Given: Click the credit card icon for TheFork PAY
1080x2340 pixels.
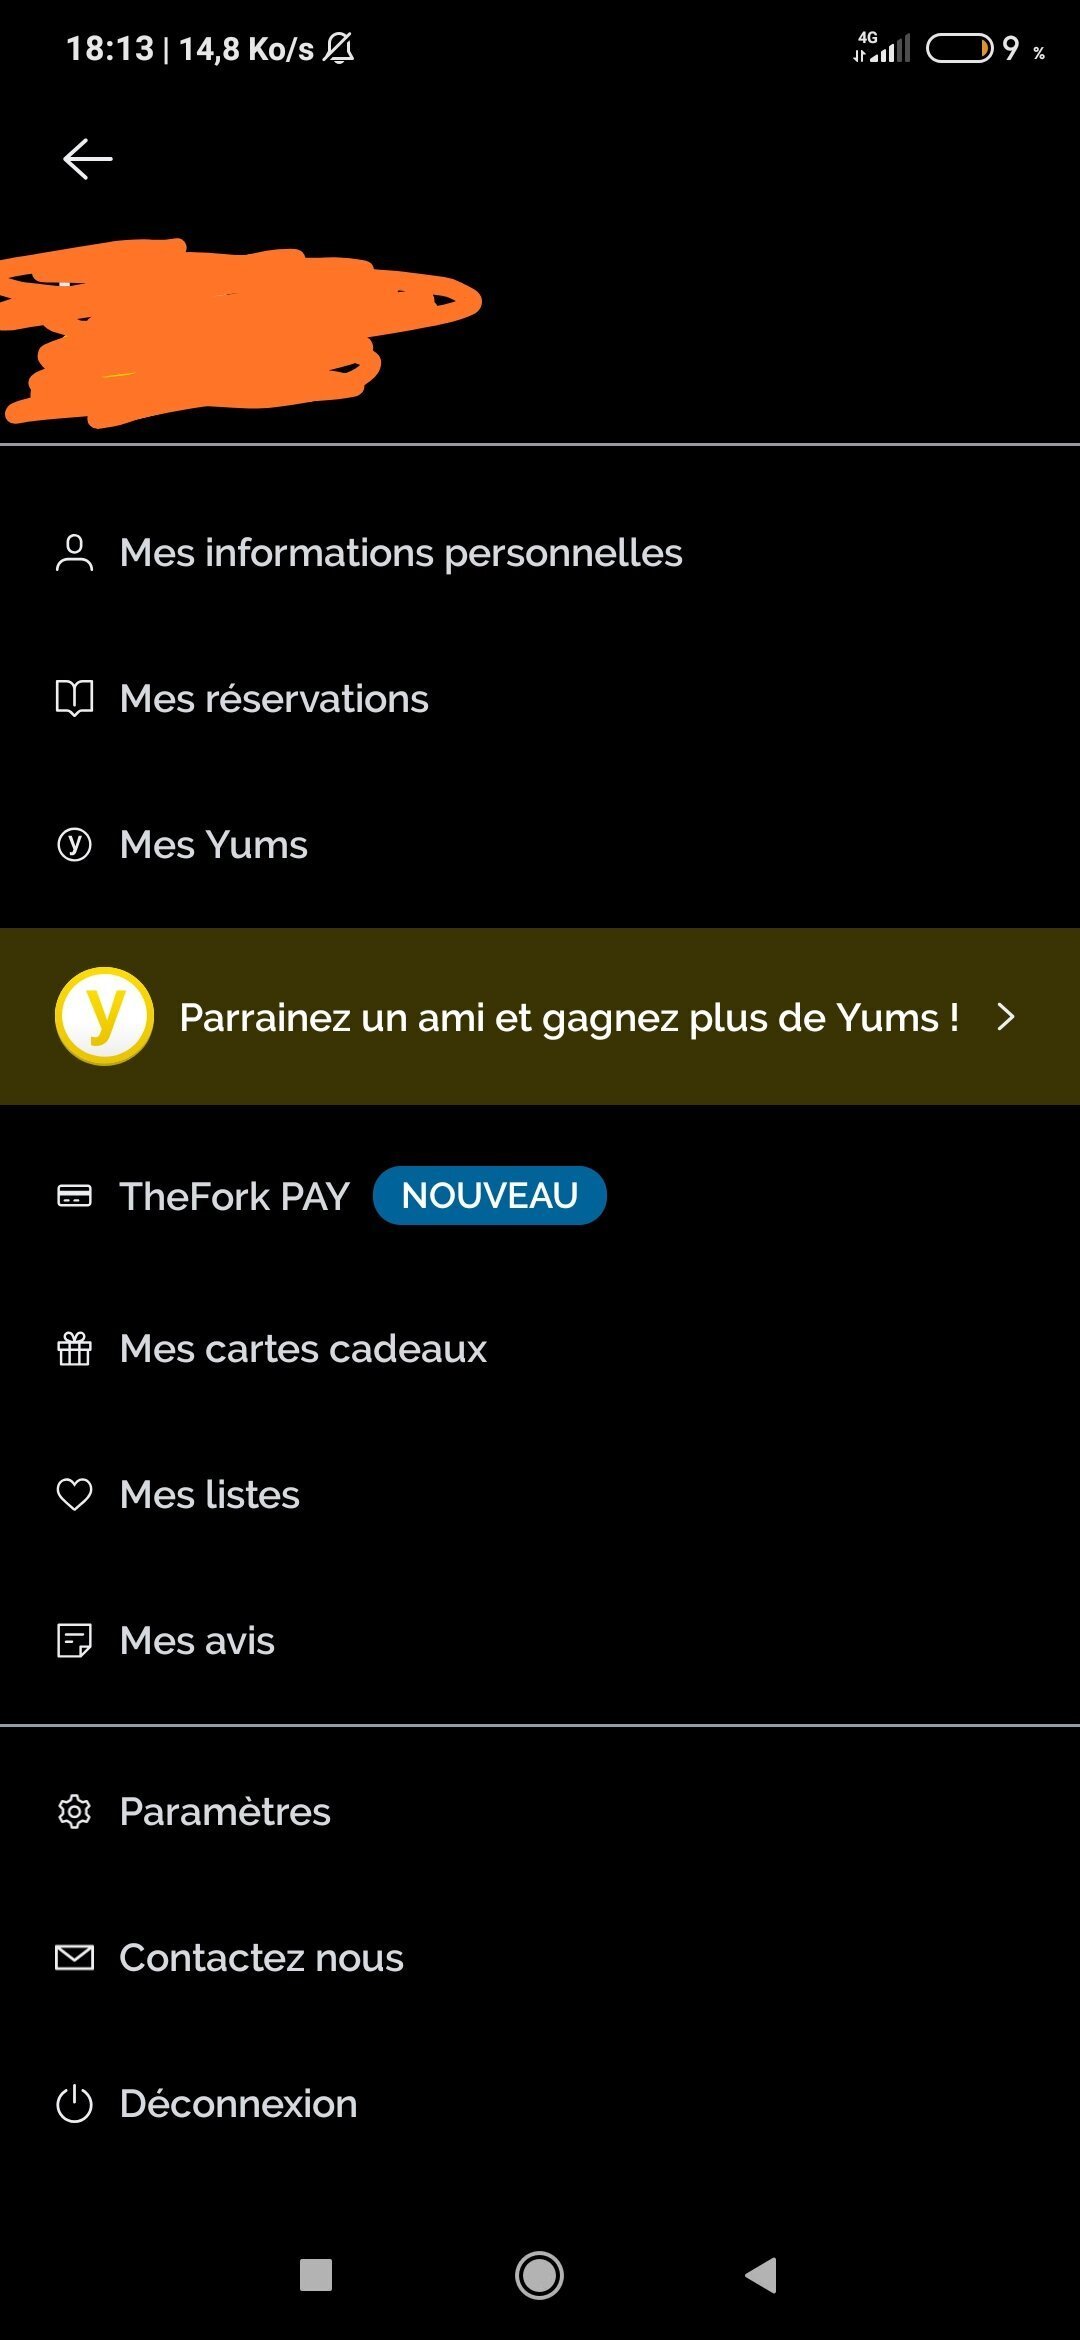Looking at the screenshot, I should point(74,1196).
